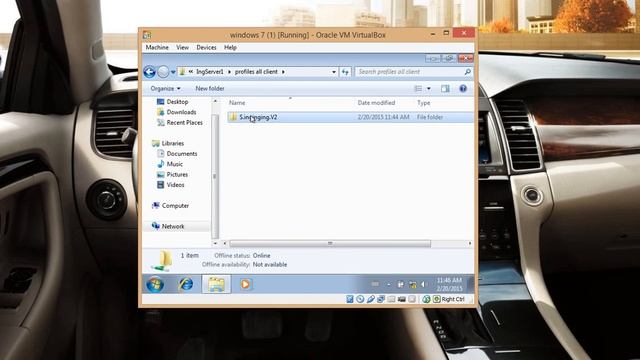640x360 pixels.
Task: Select Network in navigation pane
Action: tap(173, 226)
